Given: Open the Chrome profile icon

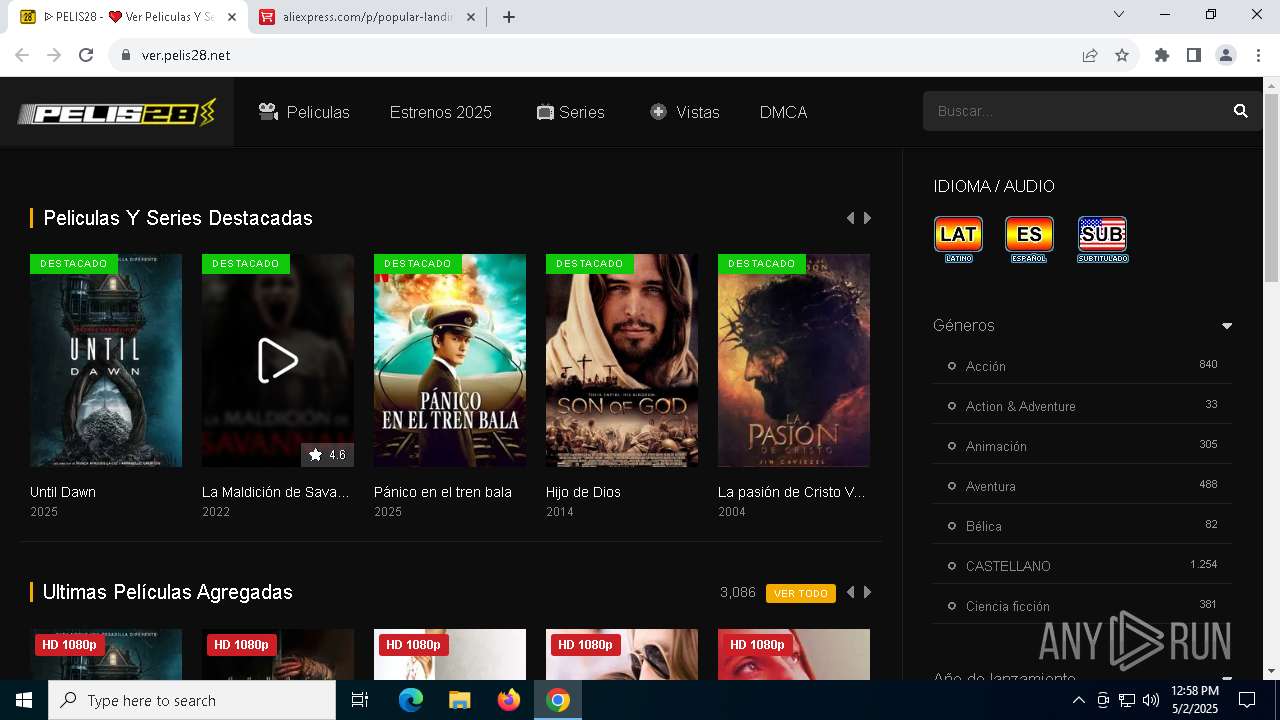Looking at the screenshot, I should pos(1226,55).
